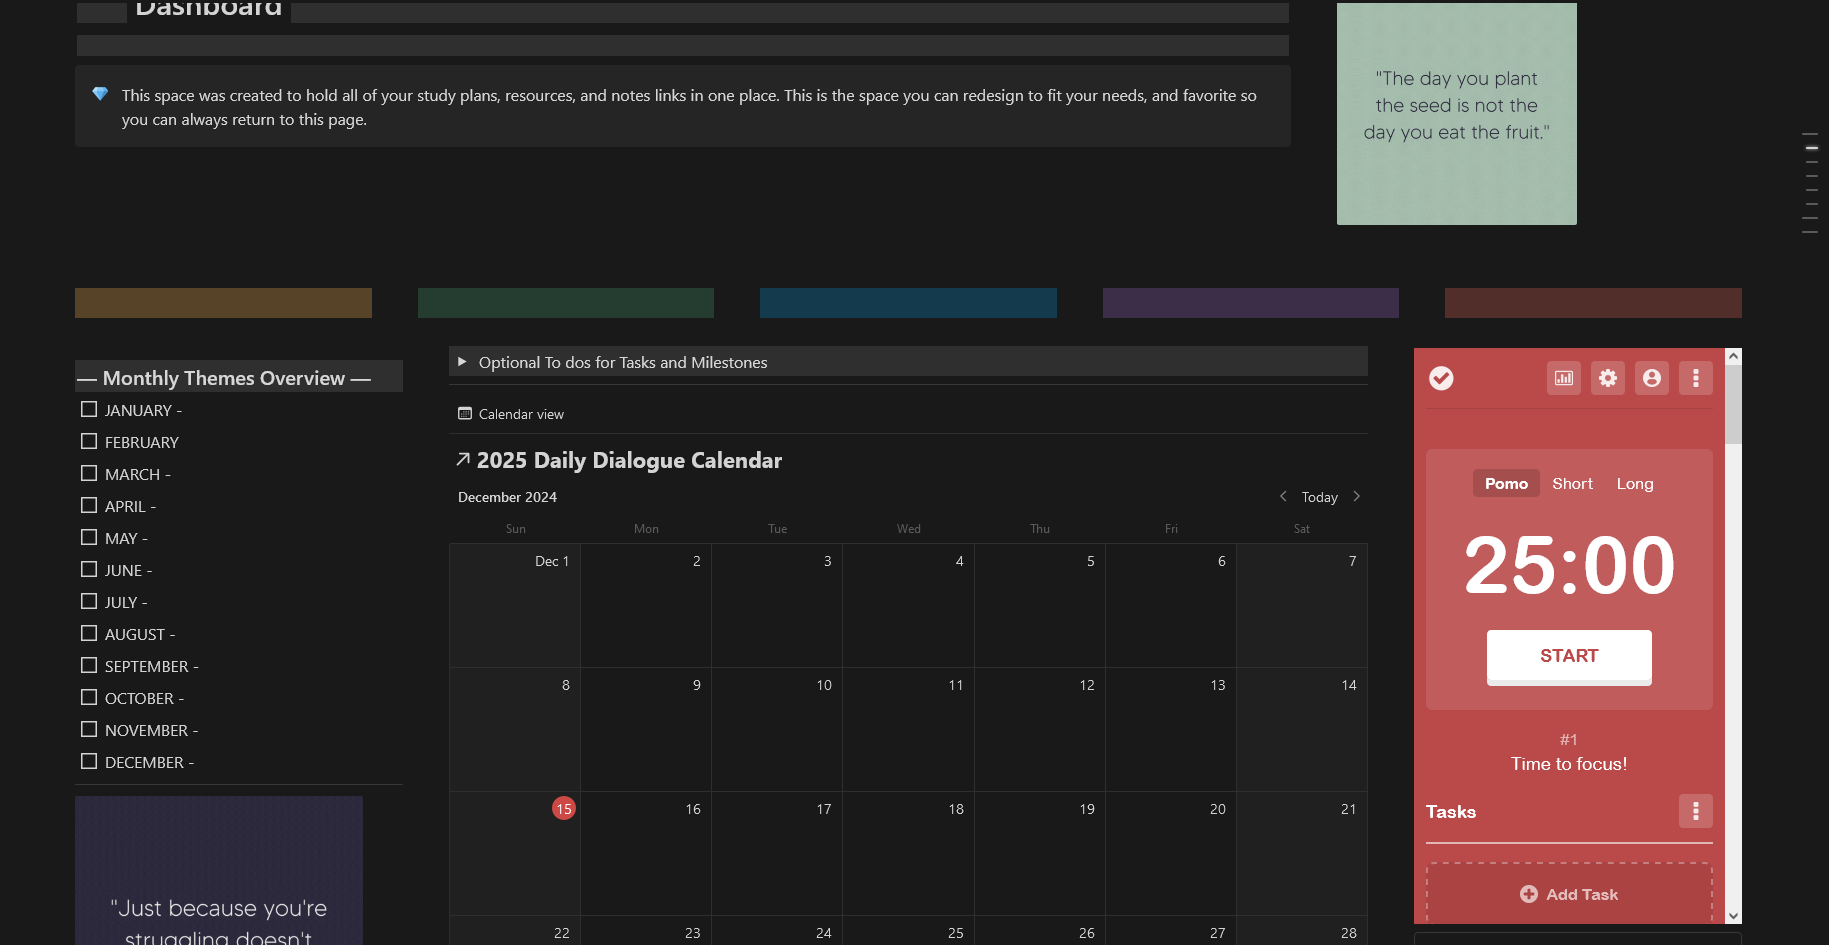The image size is (1829, 945).
Task: Click the Pomofocus checkmark logo
Action: (1441, 378)
